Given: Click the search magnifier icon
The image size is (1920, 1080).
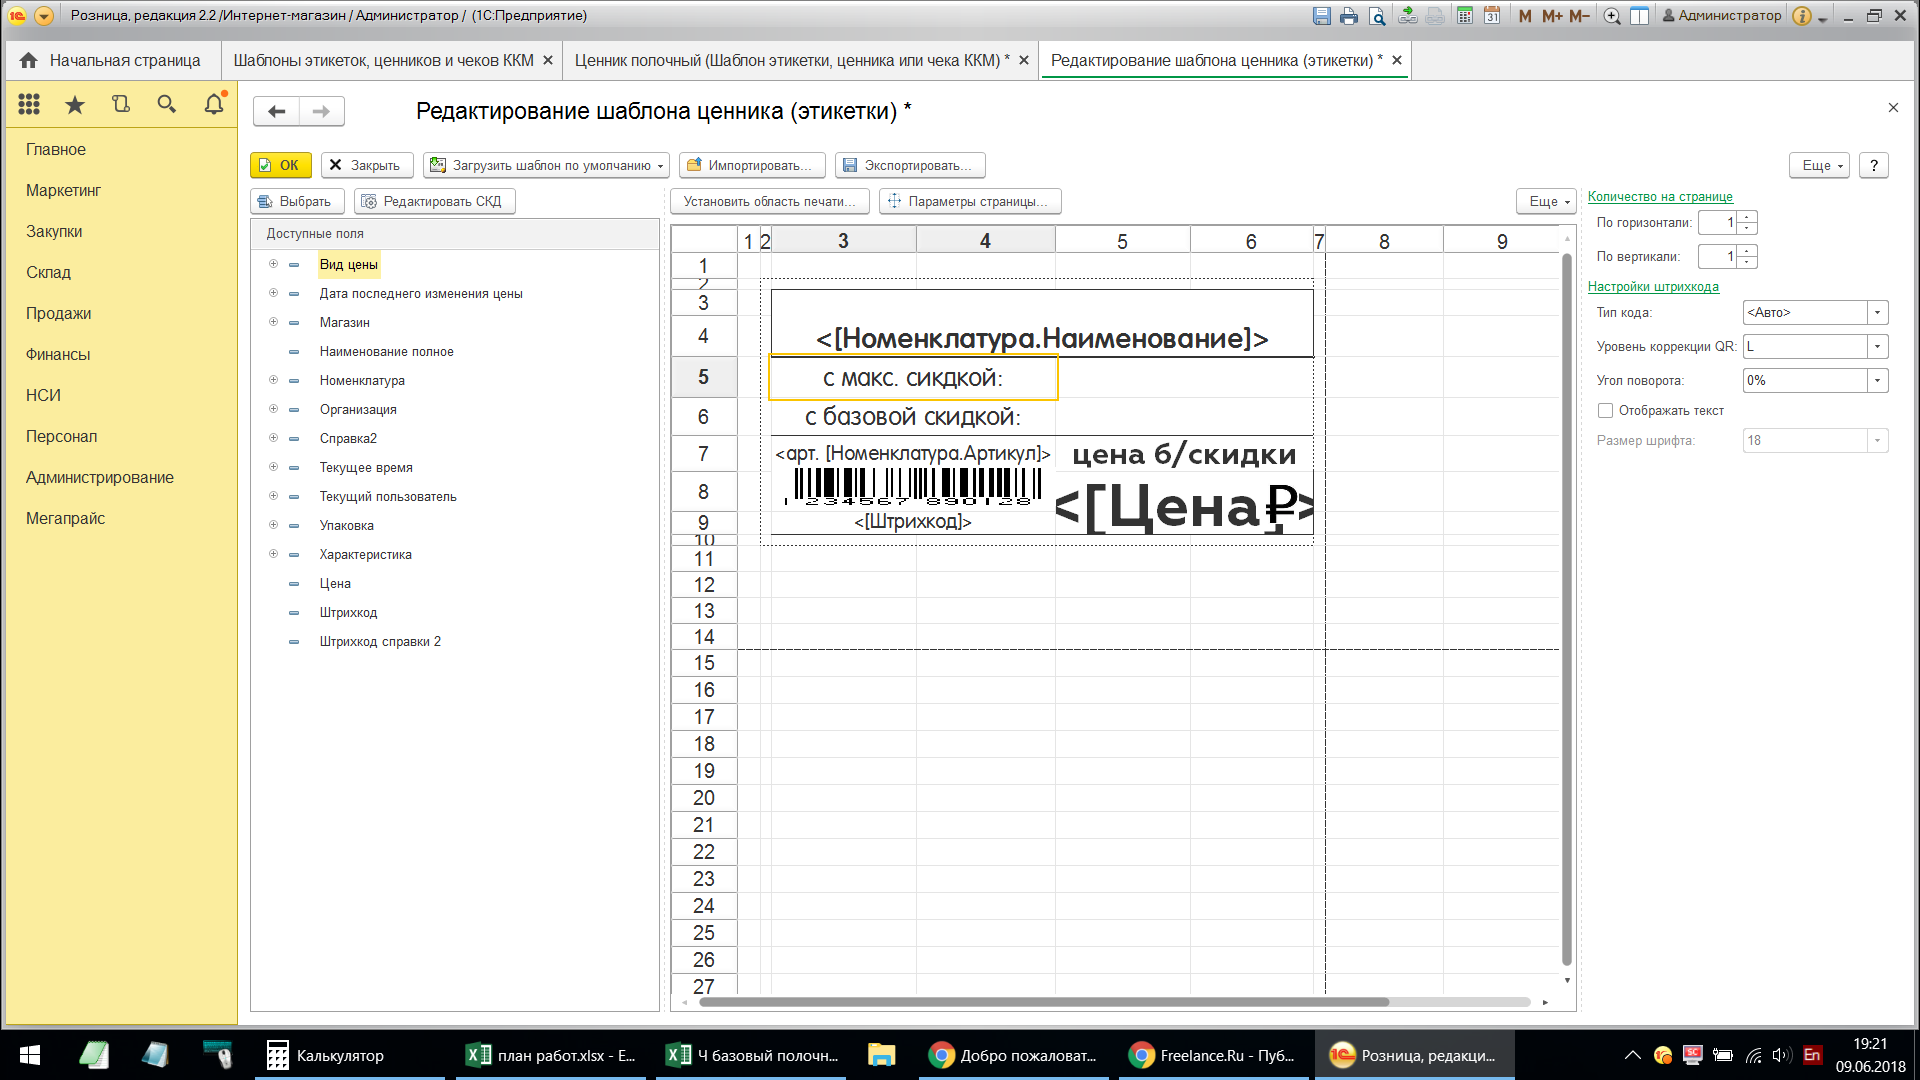Looking at the screenshot, I should point(167,104).
